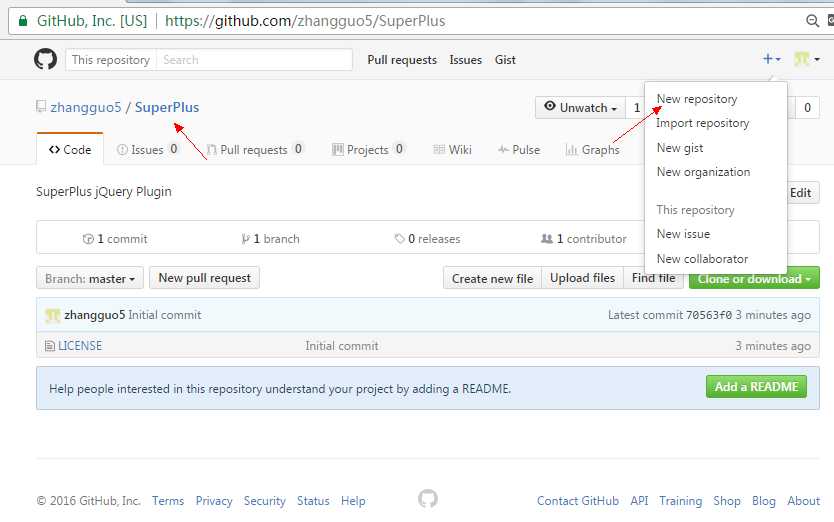Open footer API link
834x522 pixels.
(x=639, y=501)
